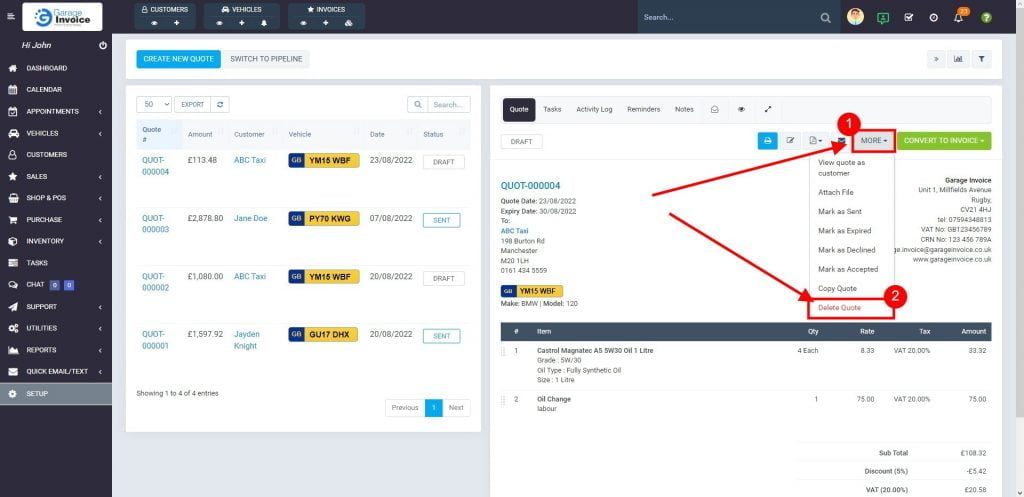Expand quote to full screen view

[768, 109]
